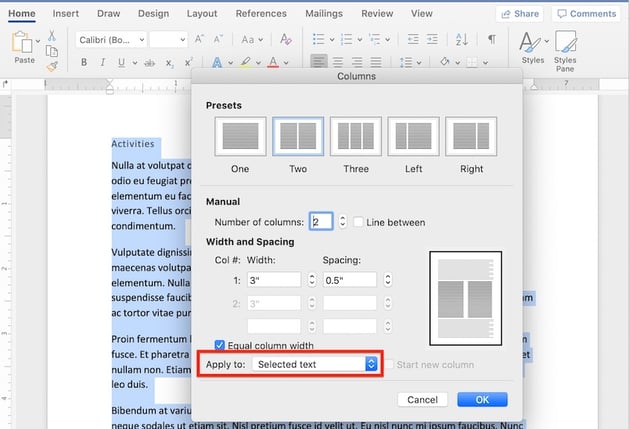Viewport: 630px width, 429px height.
Task: Open the Comments button
Action: click(587, 14)
